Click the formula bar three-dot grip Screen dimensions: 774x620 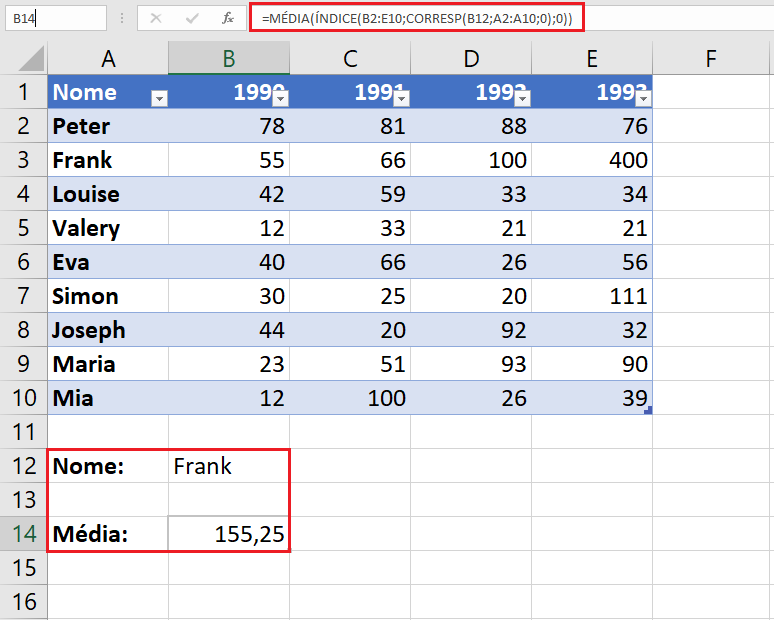pyautogui.click(x=121, y=19)
